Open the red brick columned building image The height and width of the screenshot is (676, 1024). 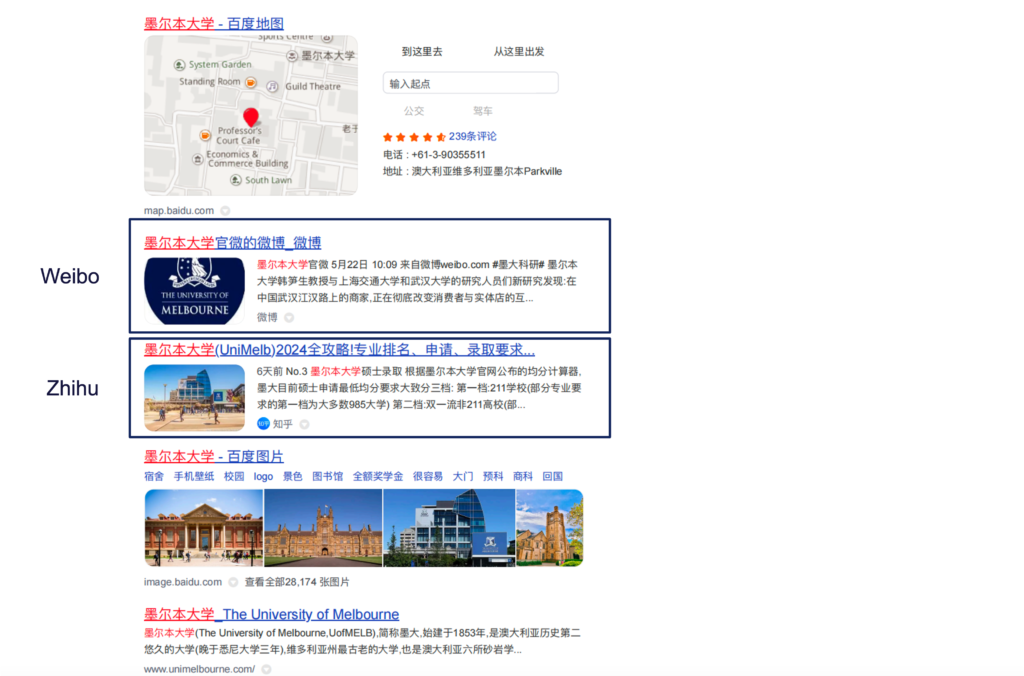pyautogui.click(x=204, y=528)
